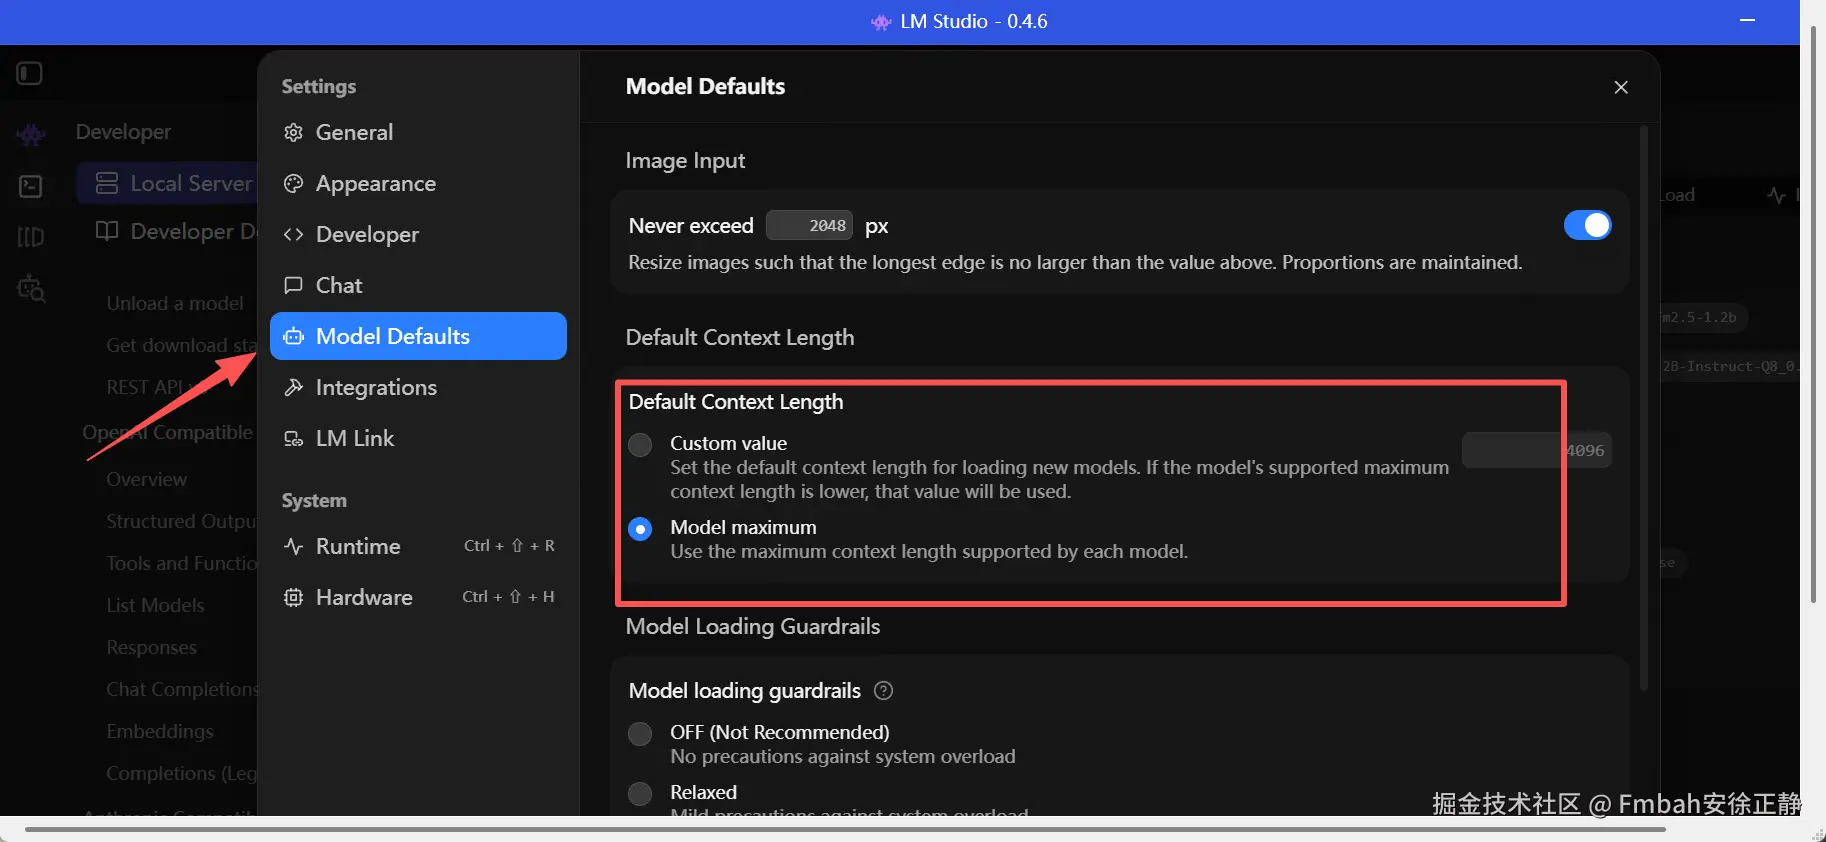Open Integrations settings

(418, 387)
